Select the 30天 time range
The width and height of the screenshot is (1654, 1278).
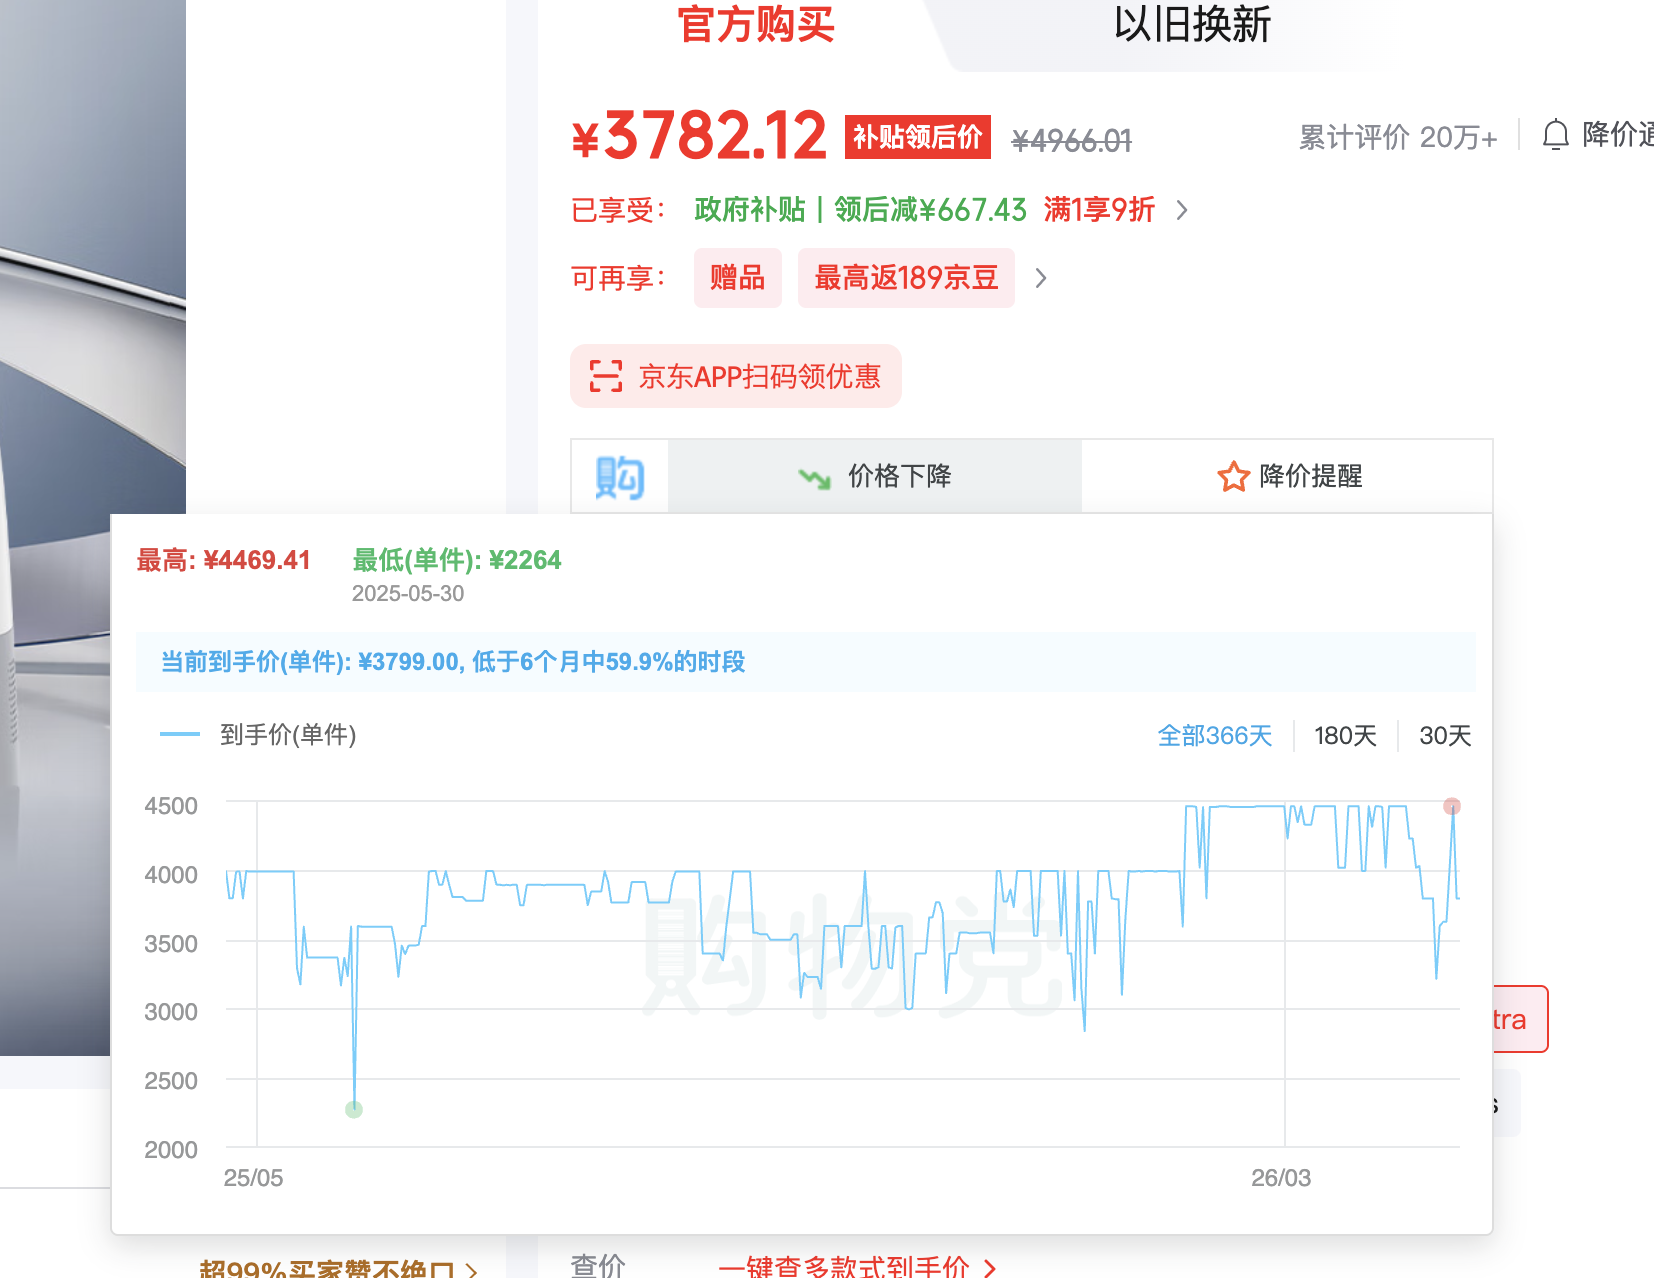[1445, 736]
